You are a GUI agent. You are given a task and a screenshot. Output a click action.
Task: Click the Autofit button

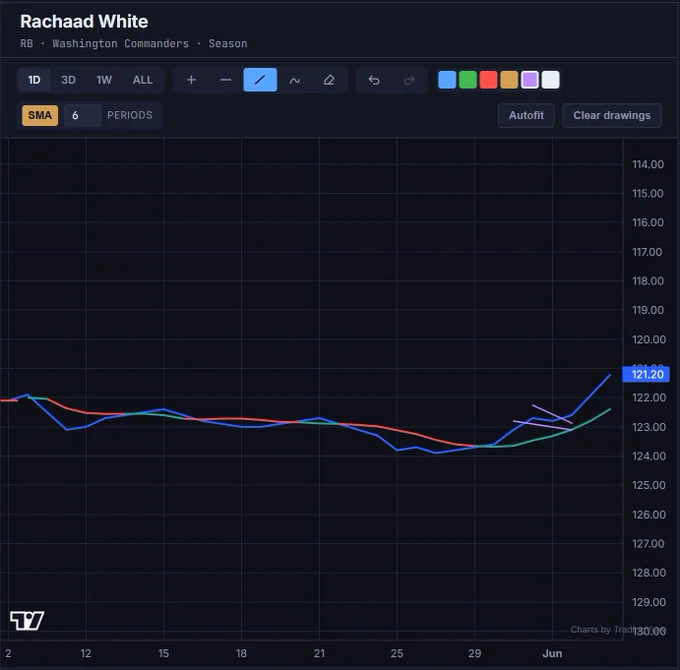pyautogui.click(x=526, y=115)
